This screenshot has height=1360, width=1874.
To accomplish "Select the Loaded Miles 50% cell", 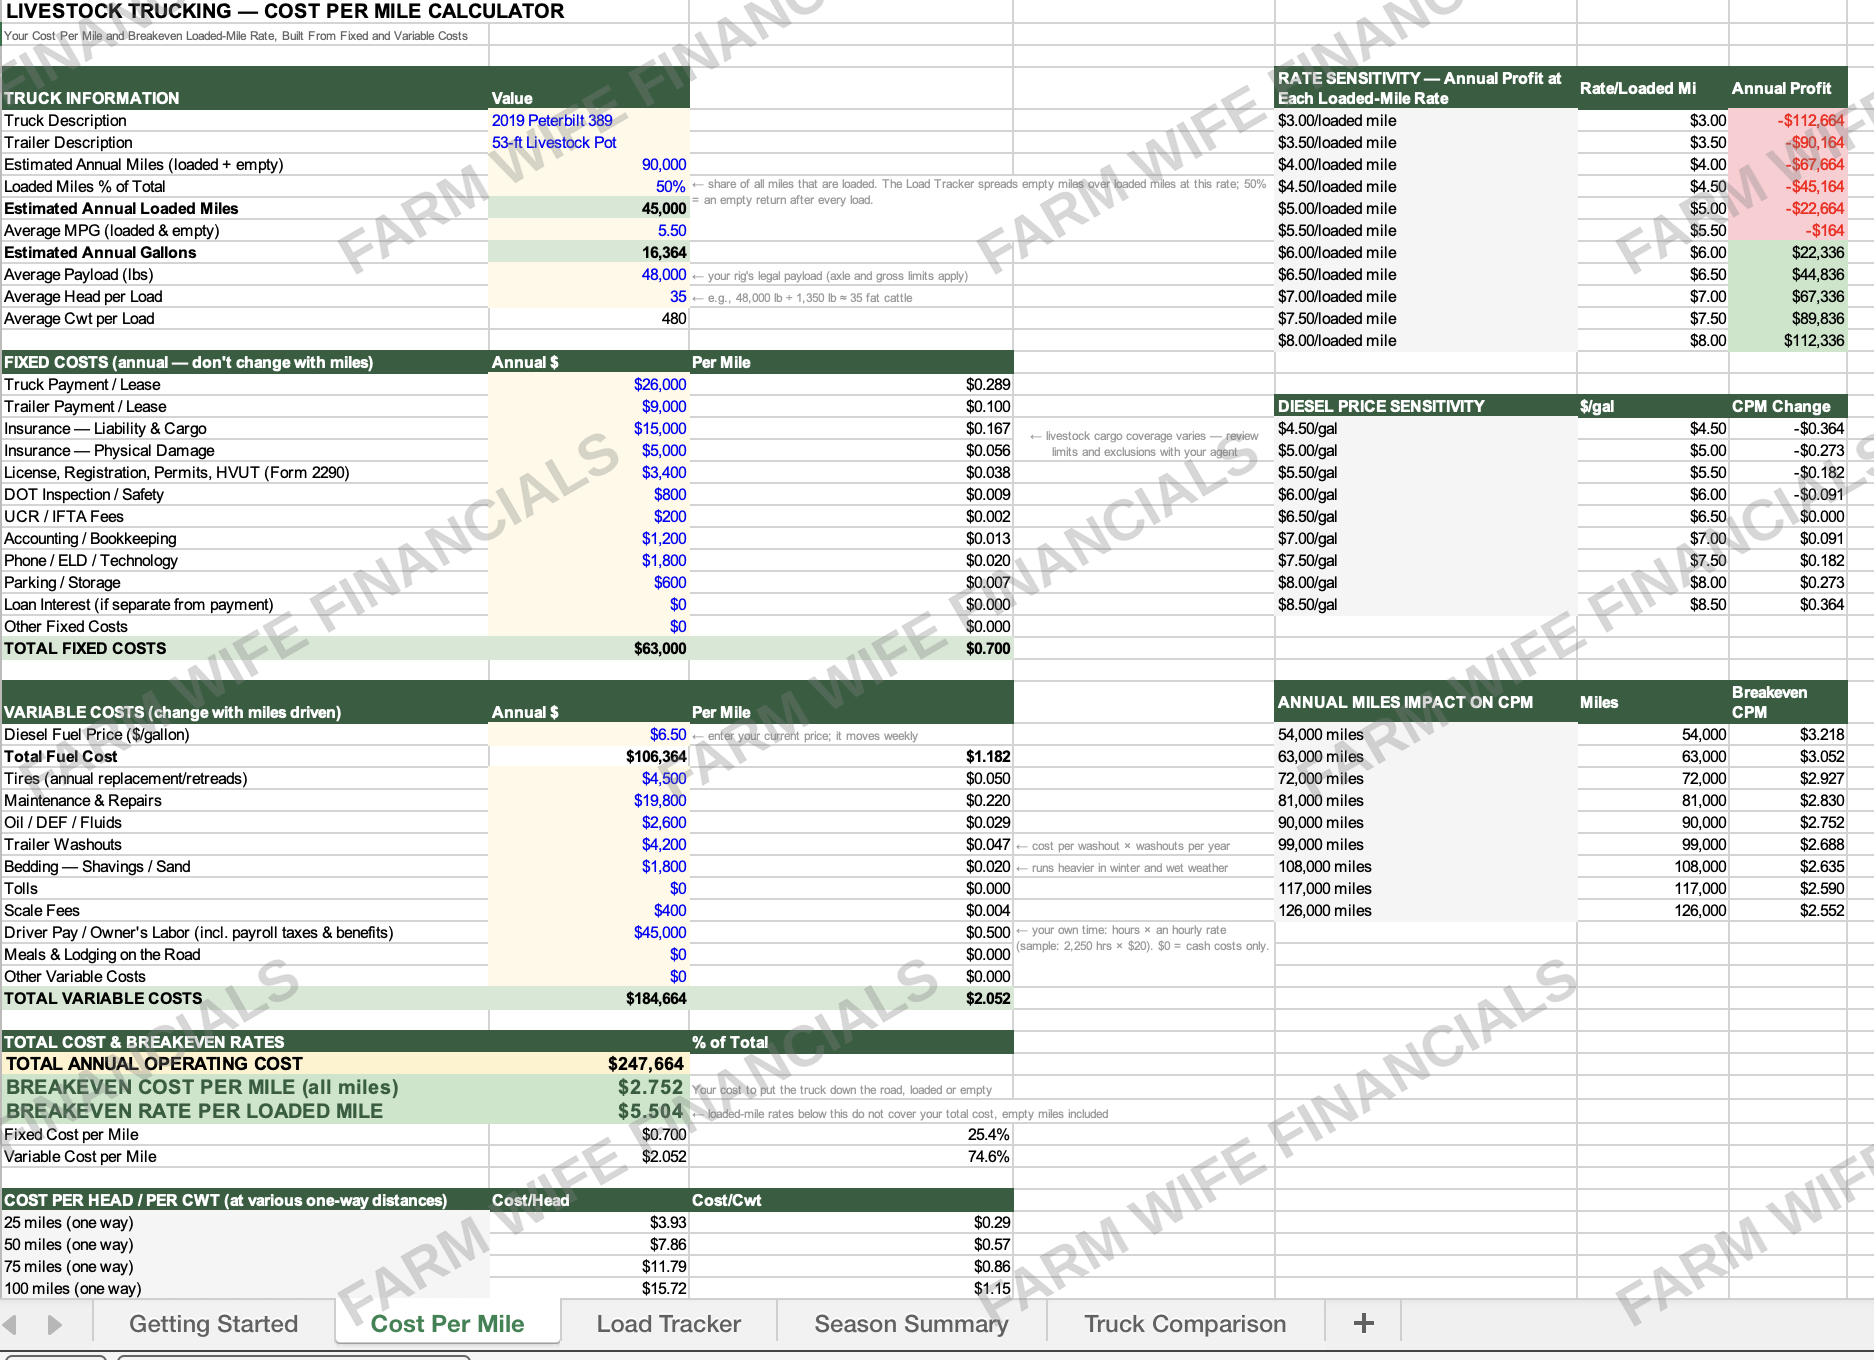I will point(589,187).
